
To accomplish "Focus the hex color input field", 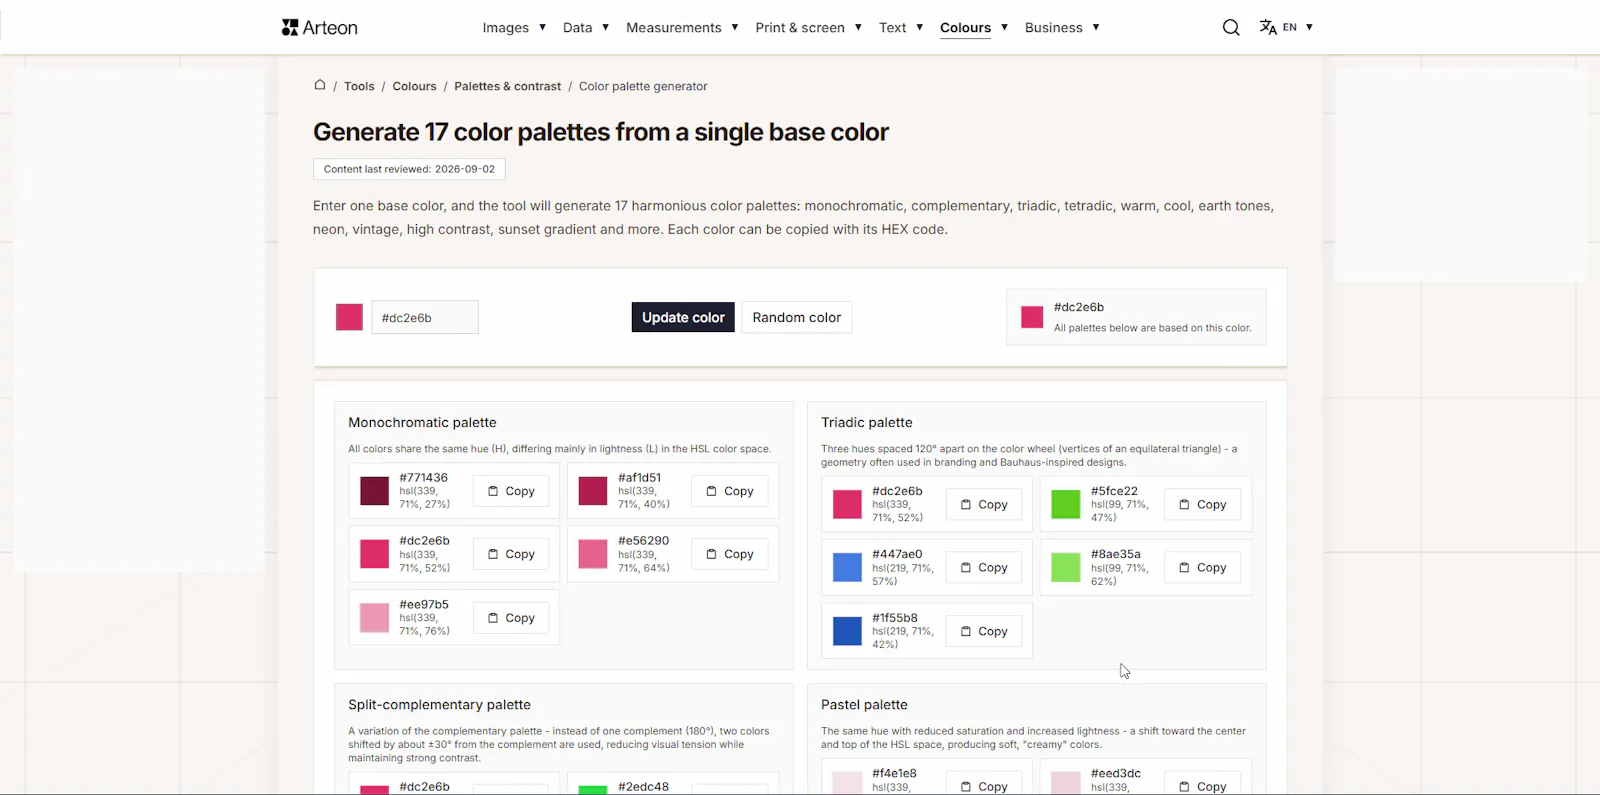I will pos(425,317).
